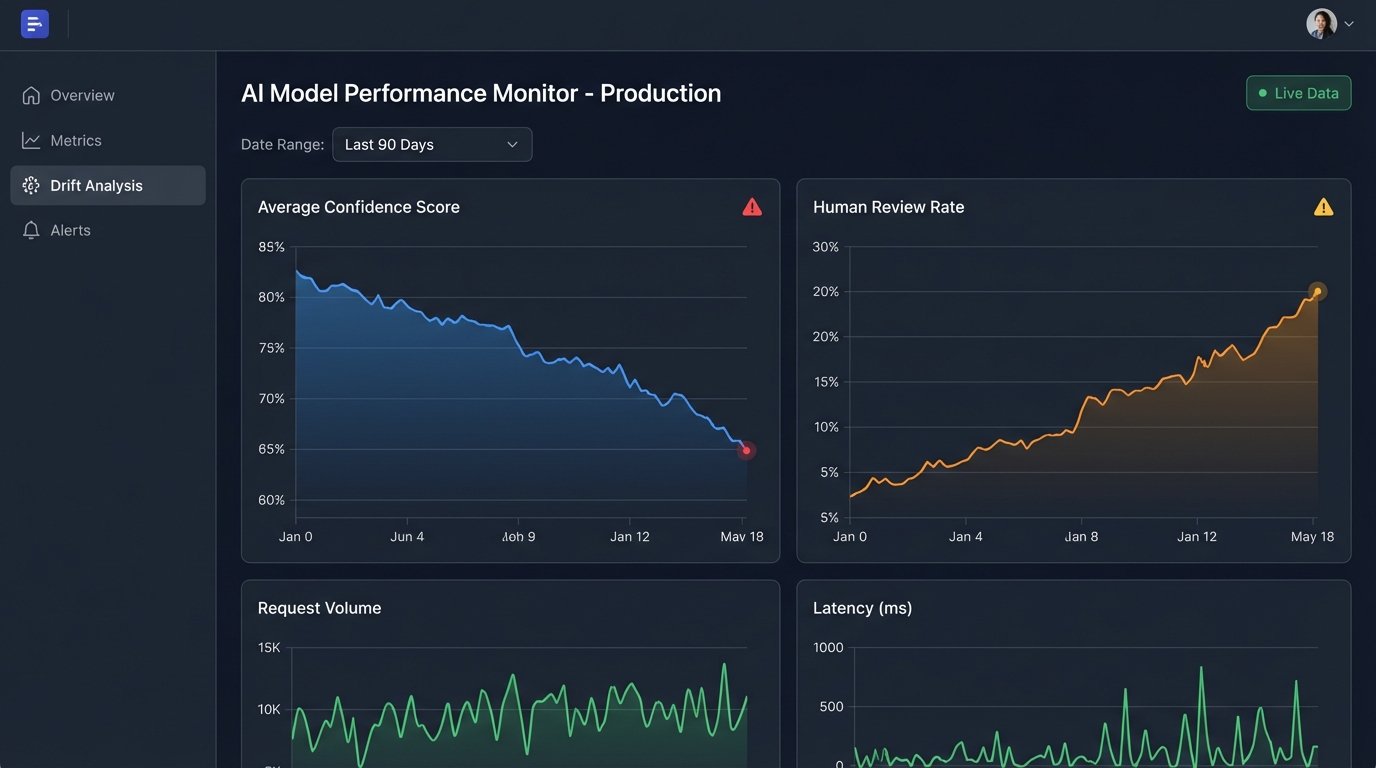Expand the chevron in Last 90 Days selector

point(512,145)
